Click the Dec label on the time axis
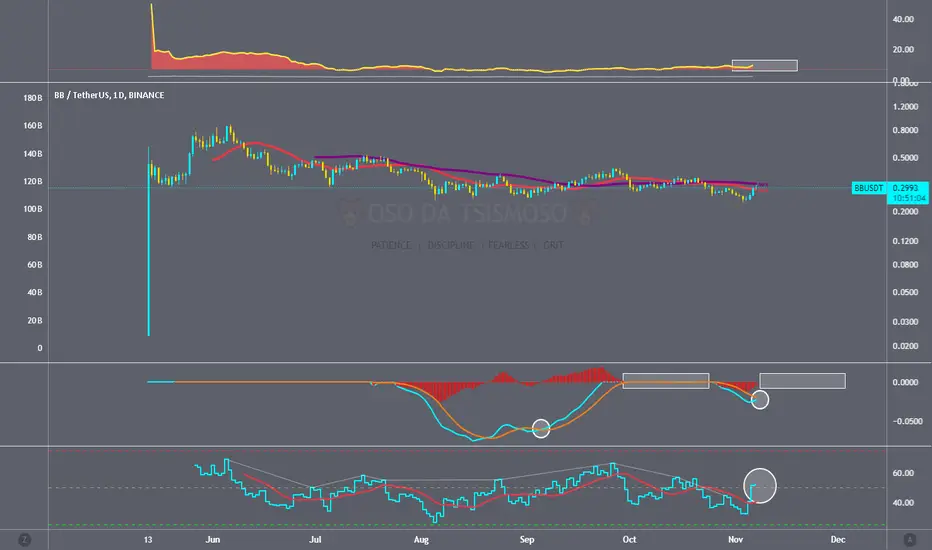The height and width of the screenshot is (550, 932). (x=837, y=539)
